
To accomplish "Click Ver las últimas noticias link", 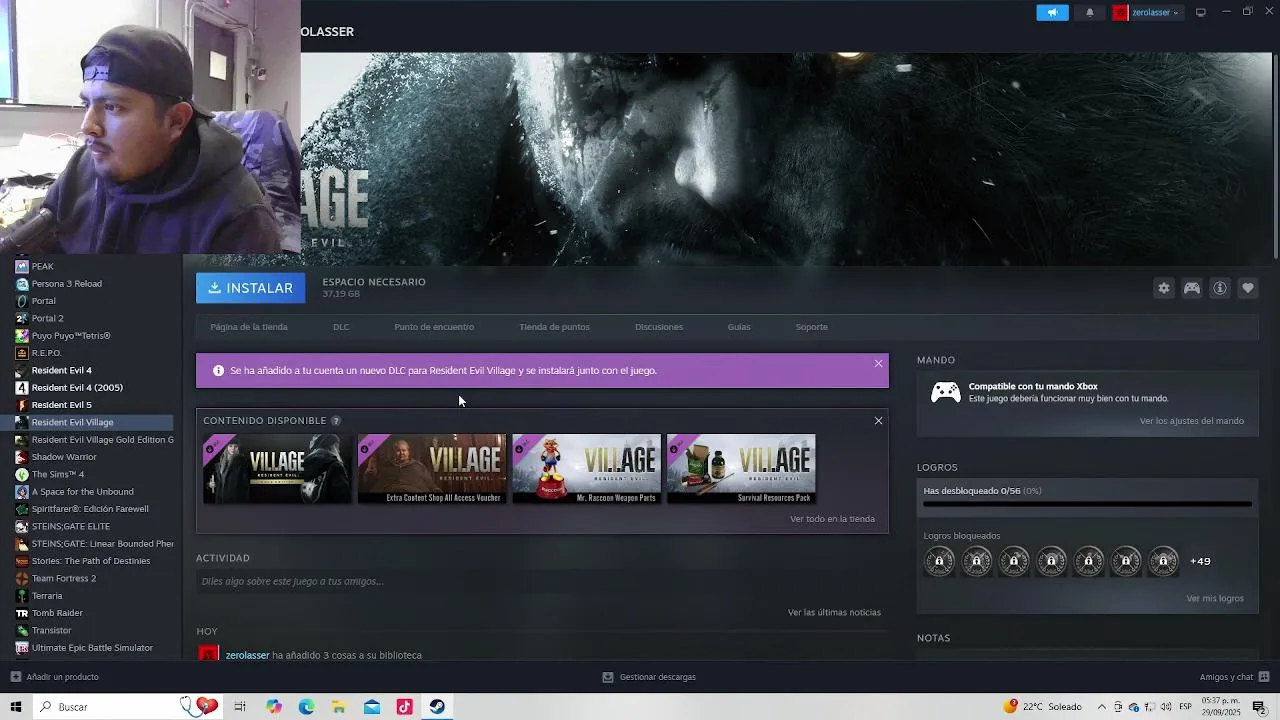I will (834, 612).
